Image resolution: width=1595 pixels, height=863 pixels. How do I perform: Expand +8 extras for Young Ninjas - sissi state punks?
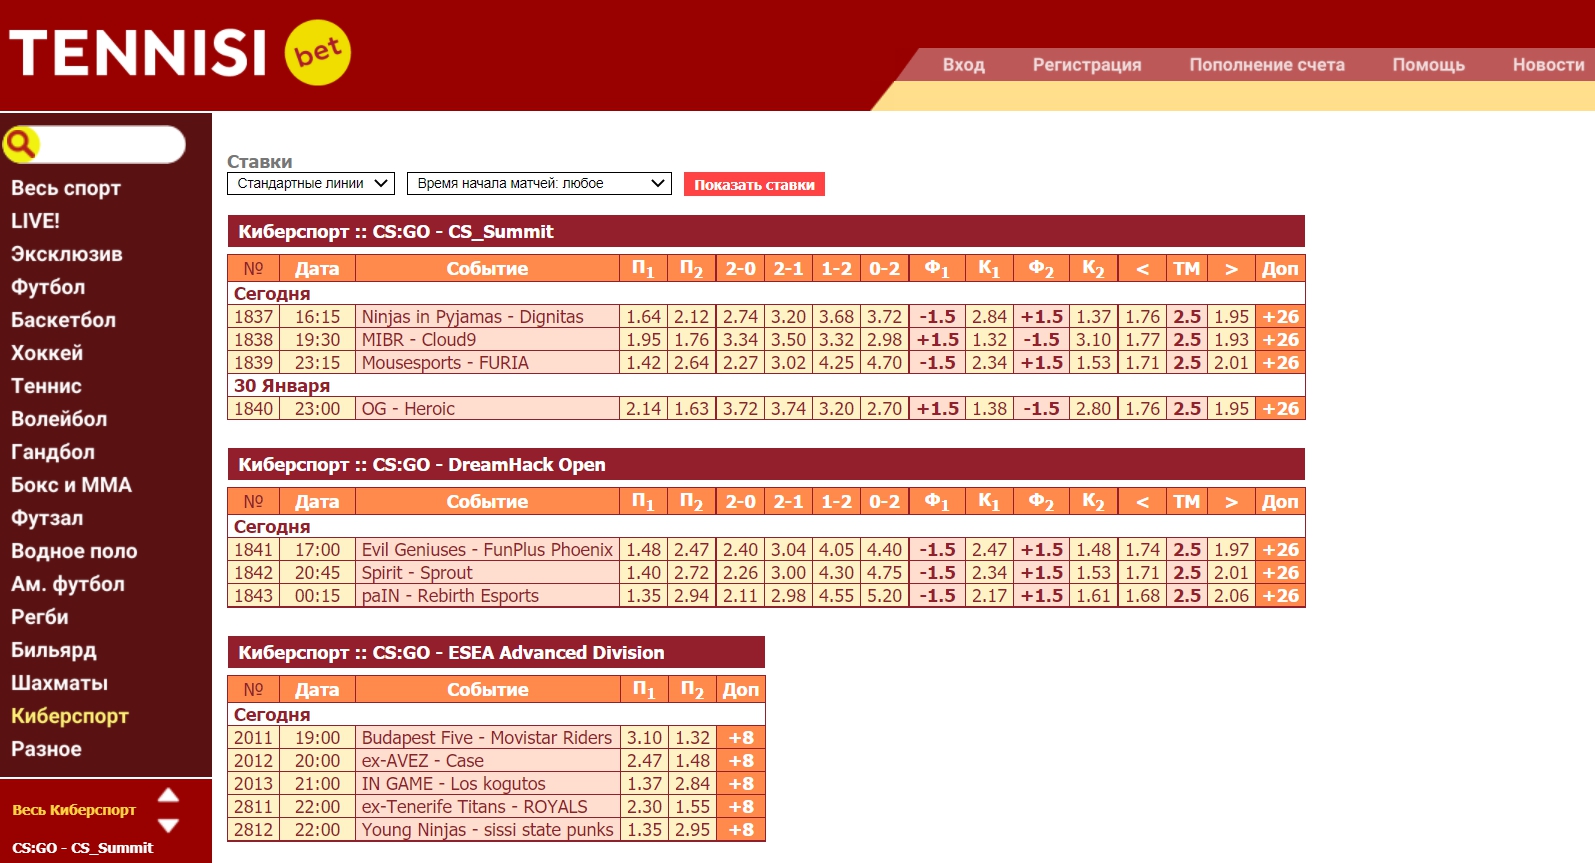741,830
